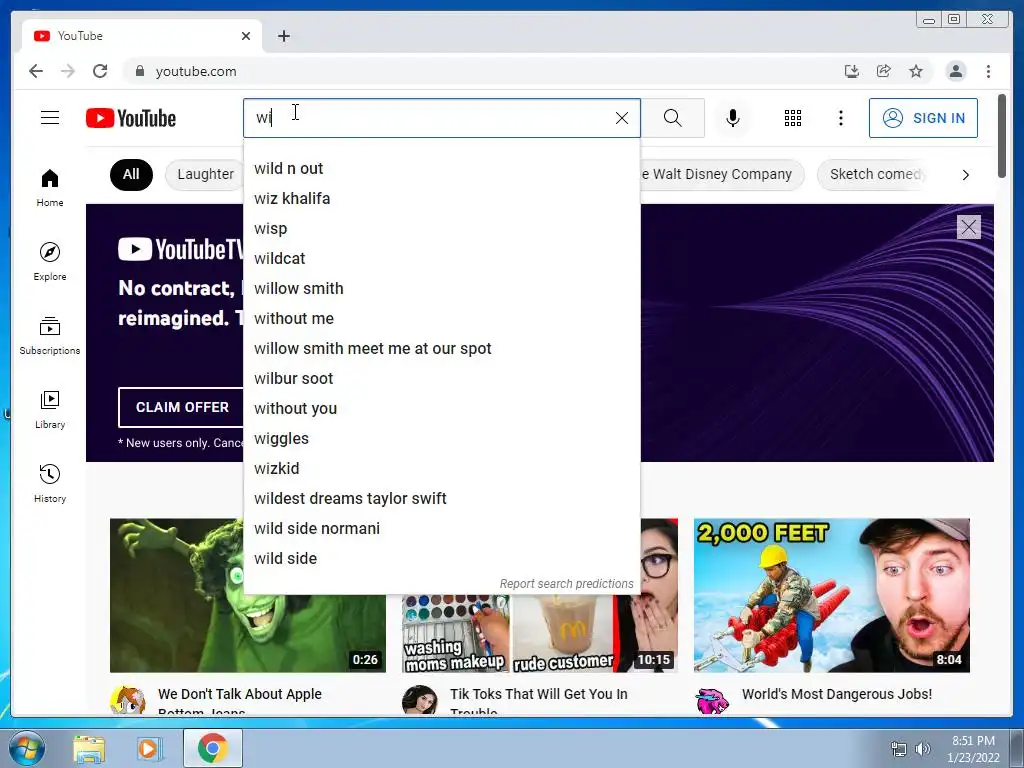Open 'We Don't Talk About Apple' title

240,702
